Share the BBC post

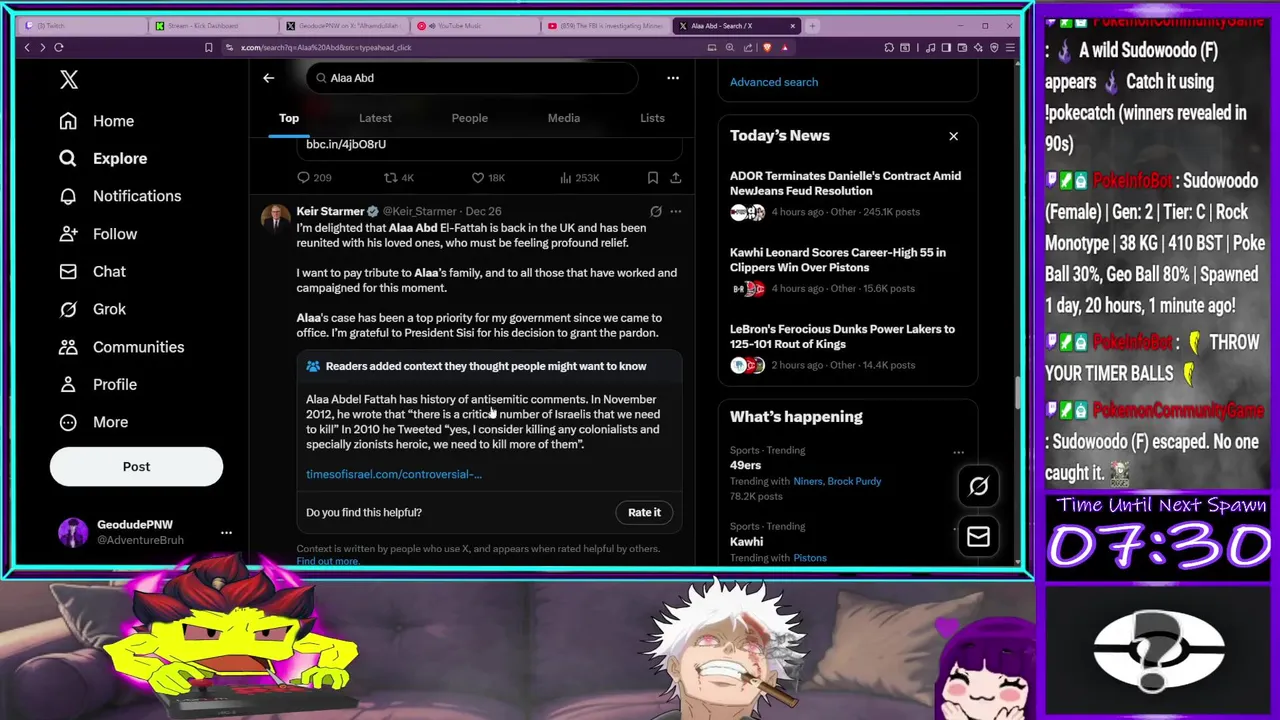click(676, 178)
